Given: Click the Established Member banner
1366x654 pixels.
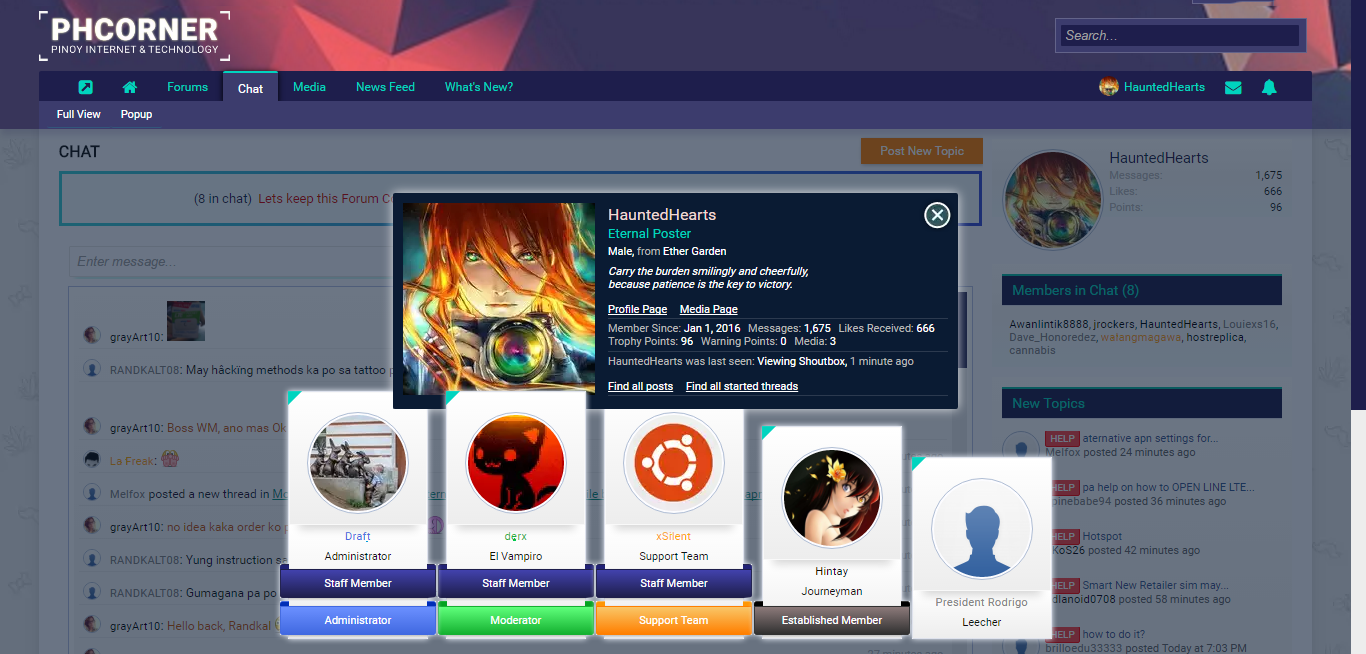Looking at the screenshot, I should (832, 620).
